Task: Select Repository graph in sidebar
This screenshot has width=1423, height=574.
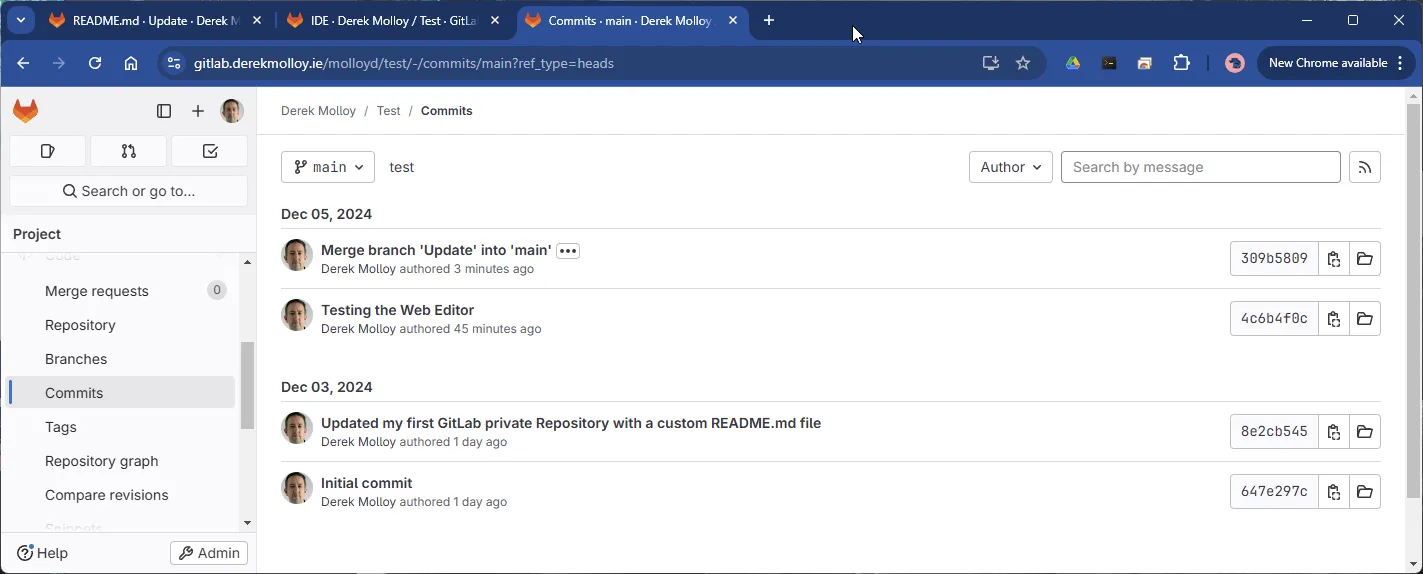Action: tap(102, 461)
